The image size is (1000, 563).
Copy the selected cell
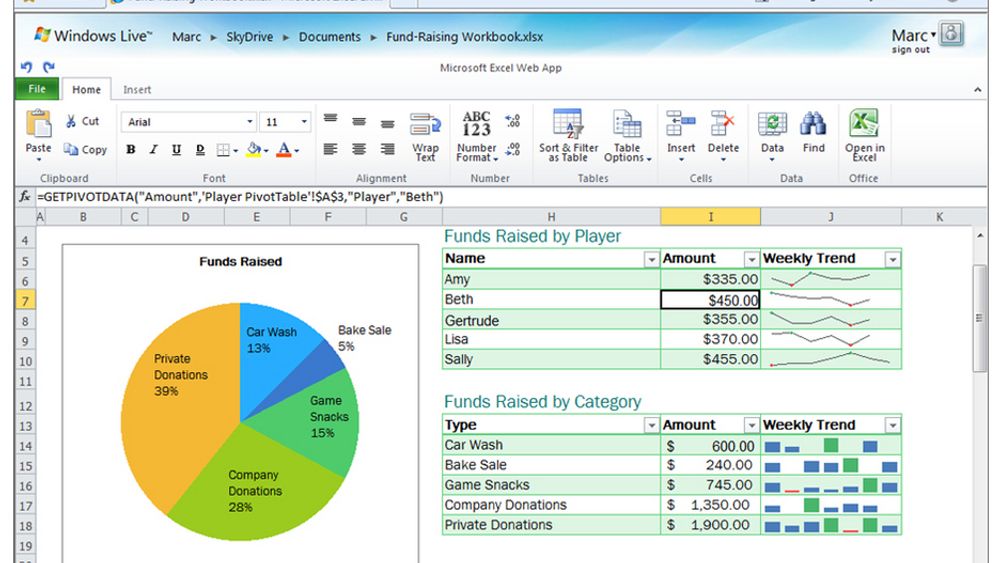[85, 150]
